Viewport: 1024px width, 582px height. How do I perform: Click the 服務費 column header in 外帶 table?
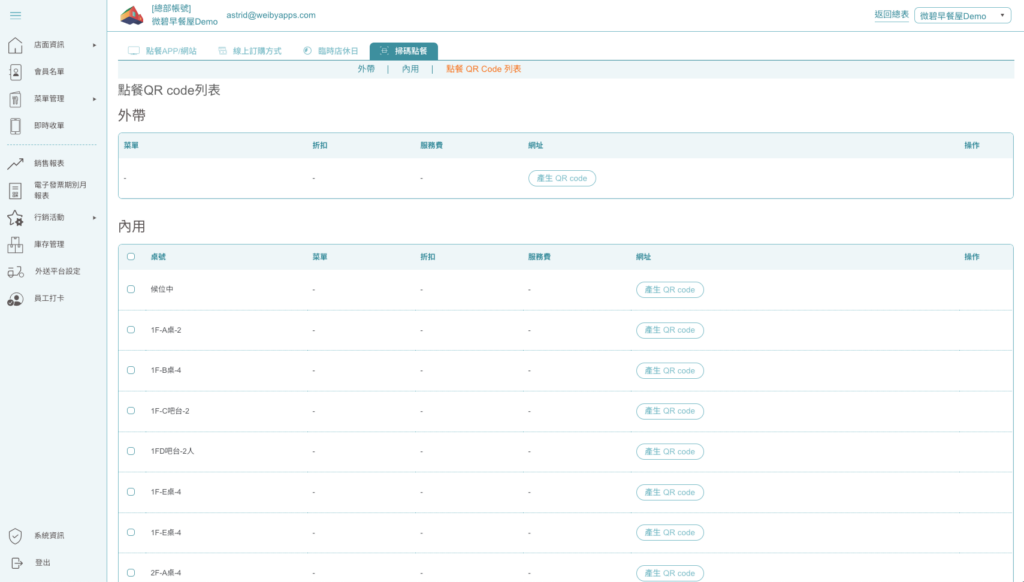(431, 146)
